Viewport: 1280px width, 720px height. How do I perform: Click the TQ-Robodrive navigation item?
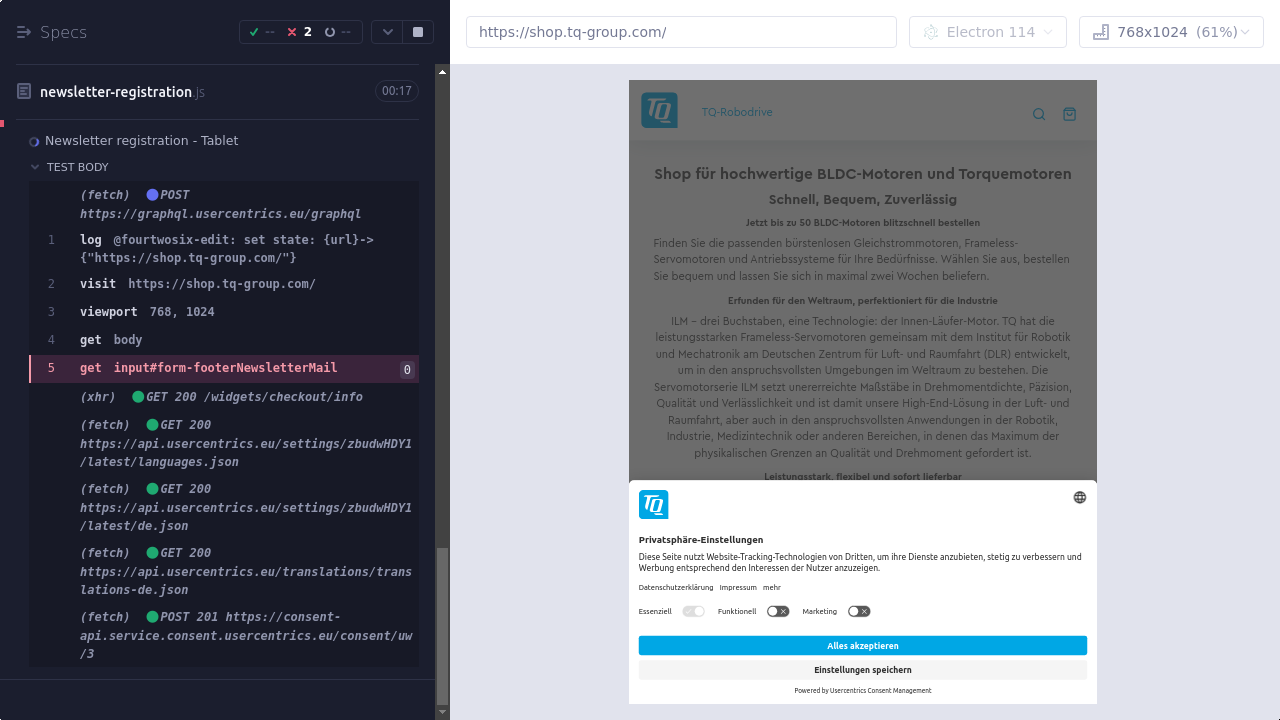[x=736, y=112]
